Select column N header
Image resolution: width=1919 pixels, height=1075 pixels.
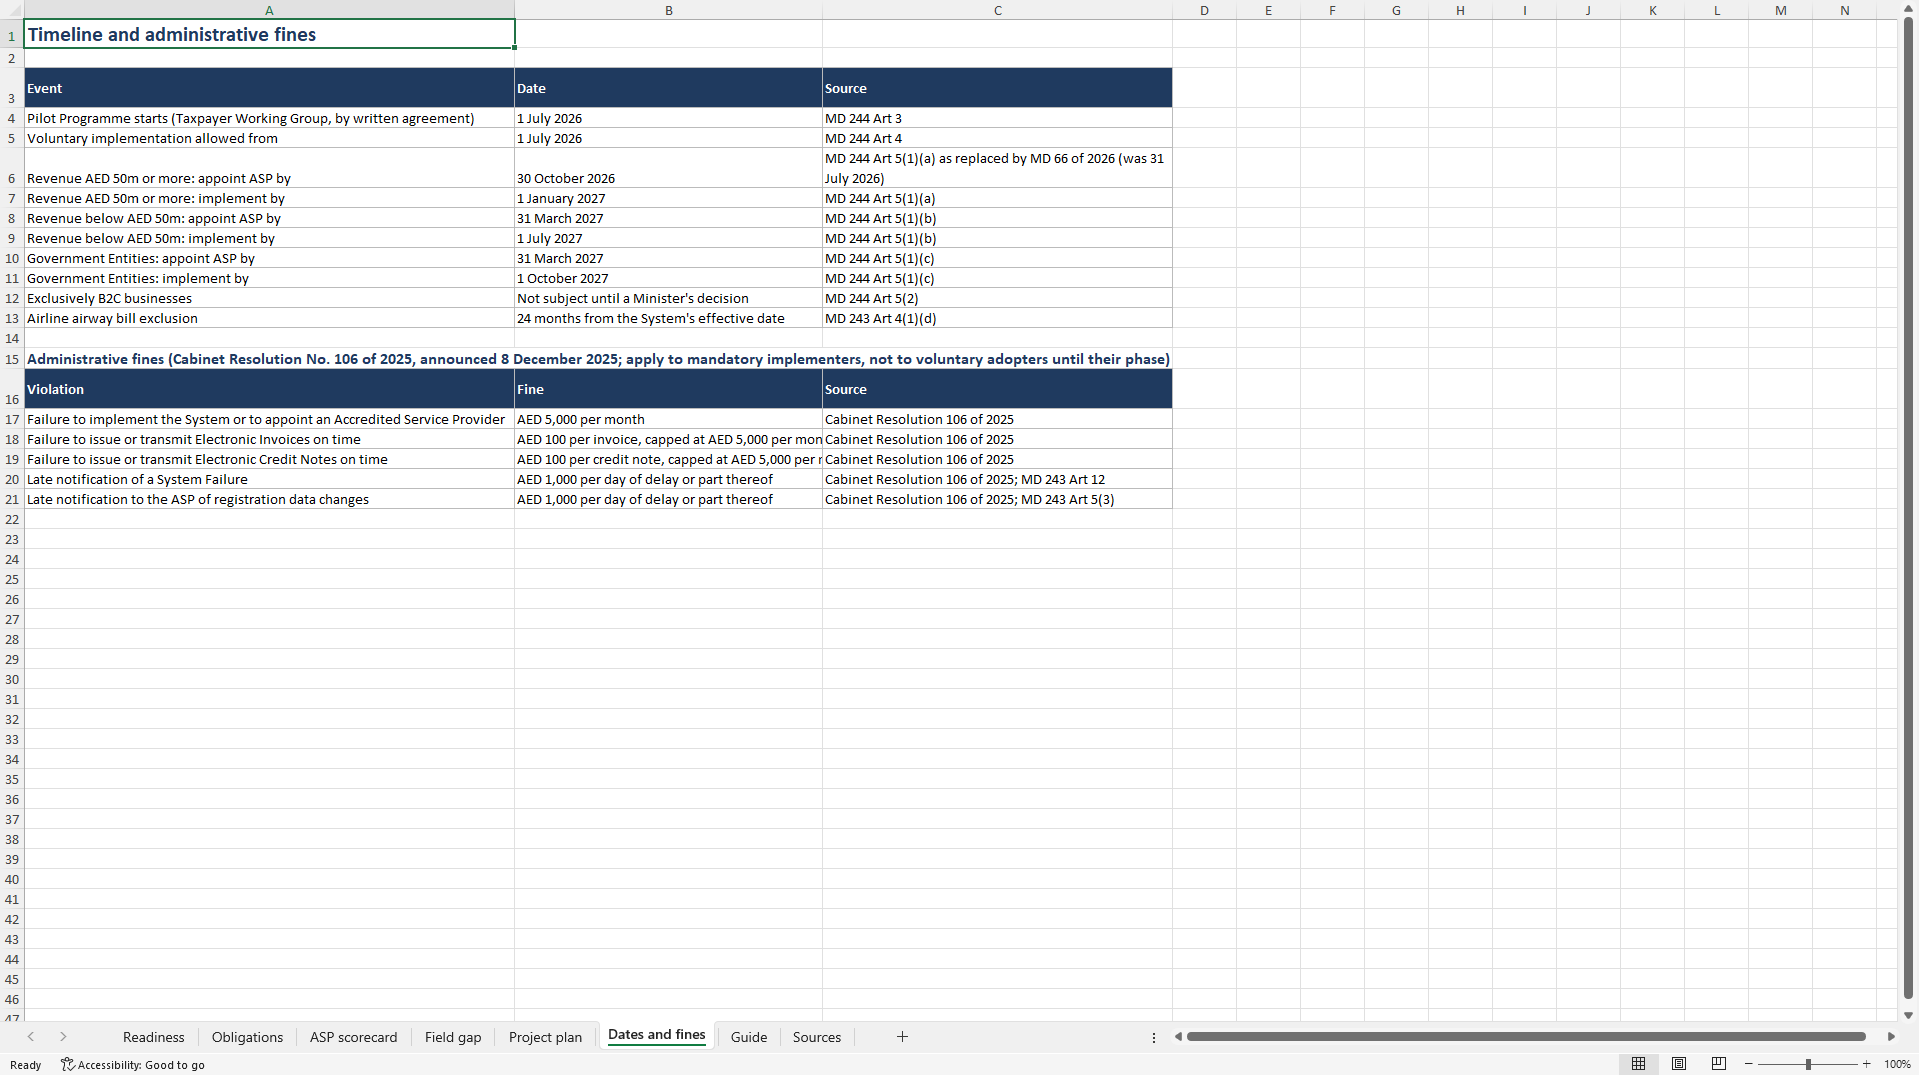(1844, 10)
